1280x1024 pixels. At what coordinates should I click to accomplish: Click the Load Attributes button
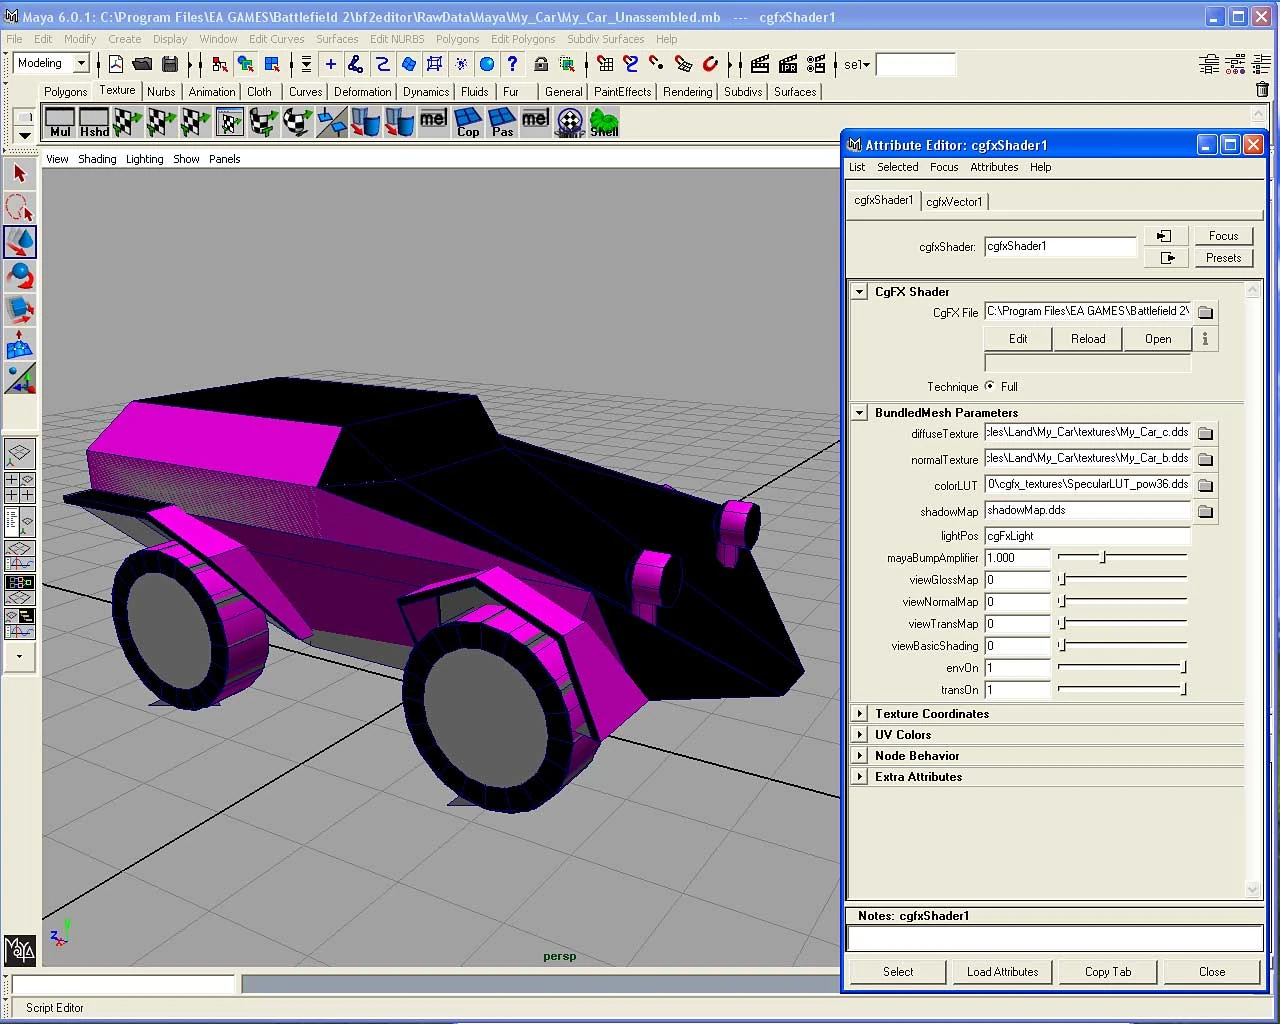pos(1002,972)
